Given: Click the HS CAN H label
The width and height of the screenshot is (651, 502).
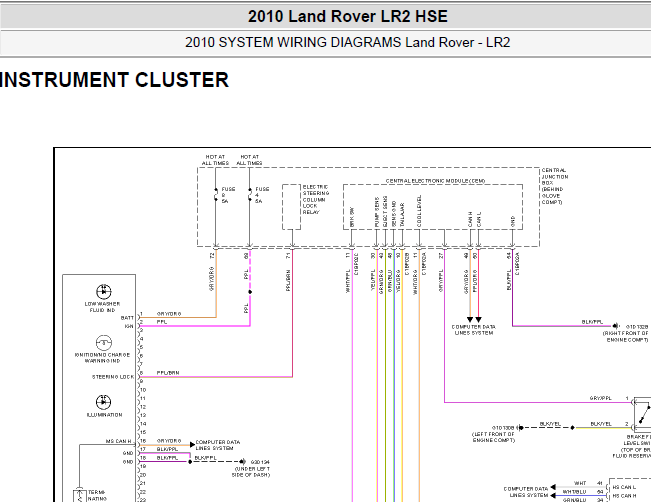Looking at the screenshot, I should [624, 496].
